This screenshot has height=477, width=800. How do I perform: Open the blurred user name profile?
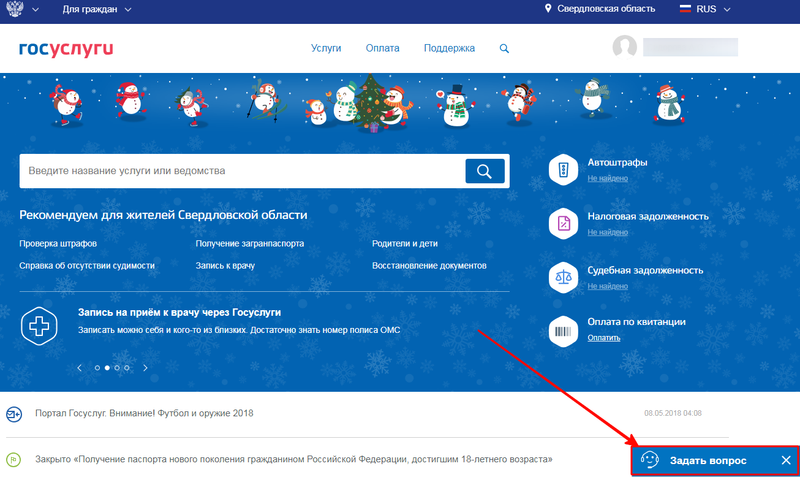[x=690, y=47]
